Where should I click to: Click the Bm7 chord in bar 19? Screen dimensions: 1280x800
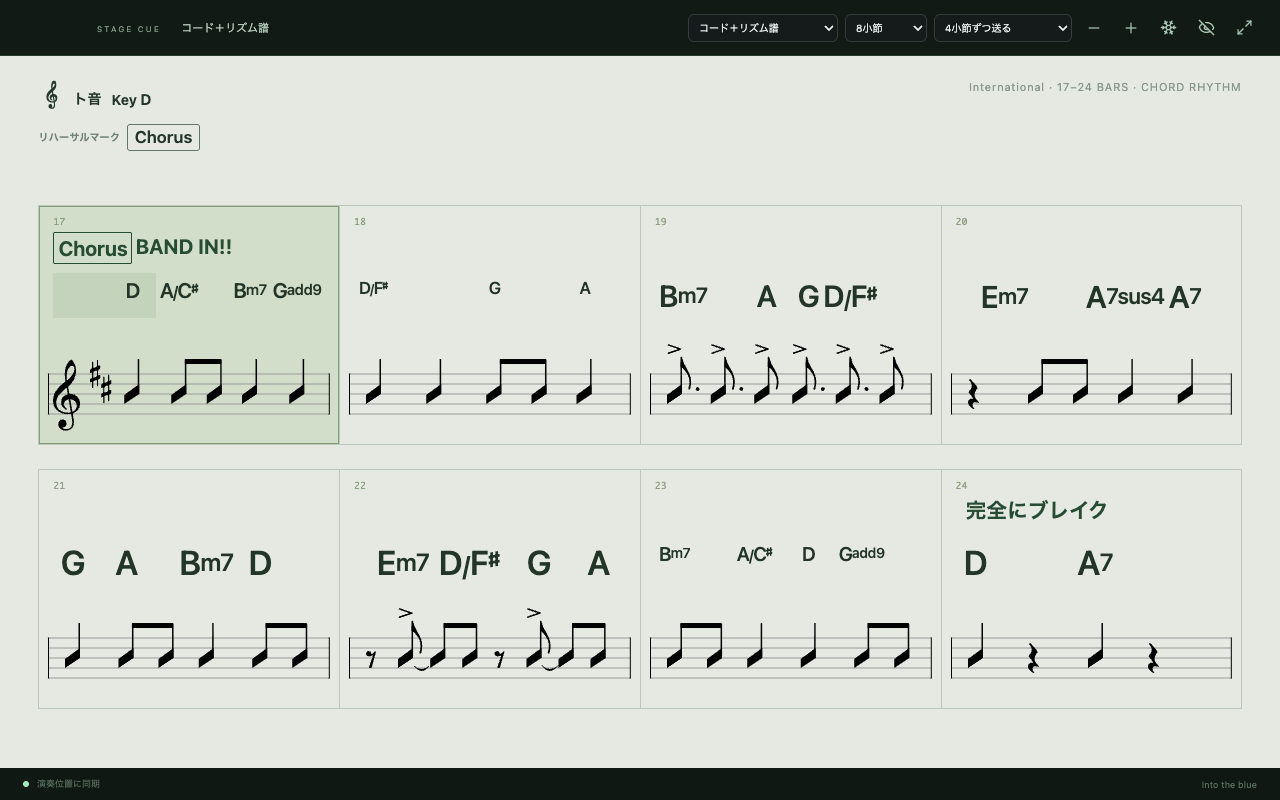pos(683,296)
